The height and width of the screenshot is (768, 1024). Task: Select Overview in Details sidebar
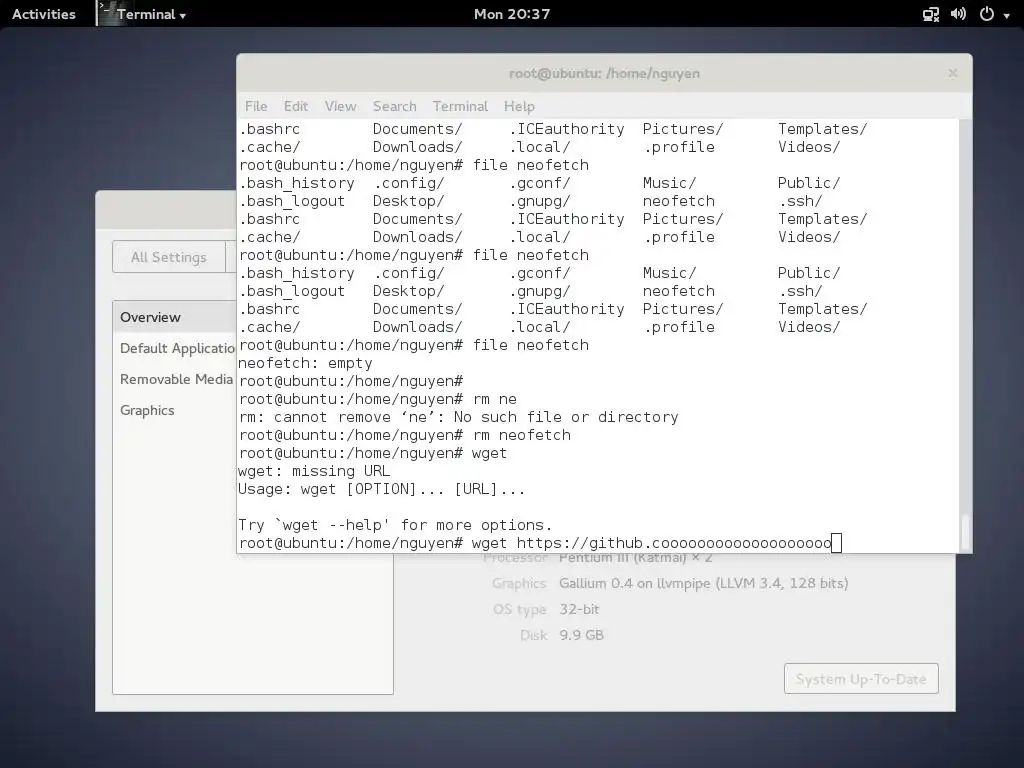pyautogui.click(x=174, y=317)
